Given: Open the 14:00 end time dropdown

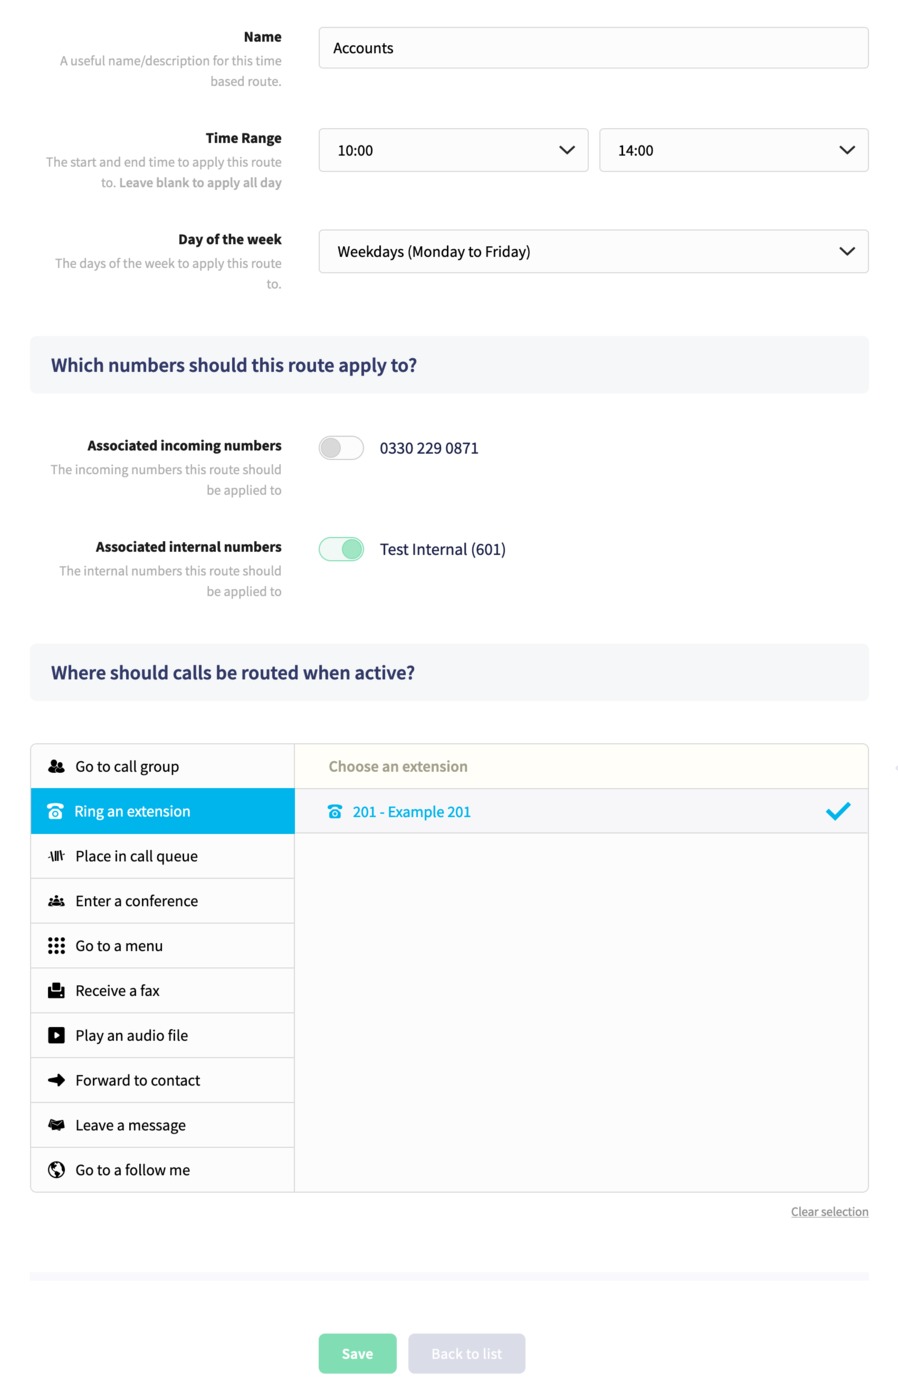Looking at the screenshot, I should click(x=733, y=150).
